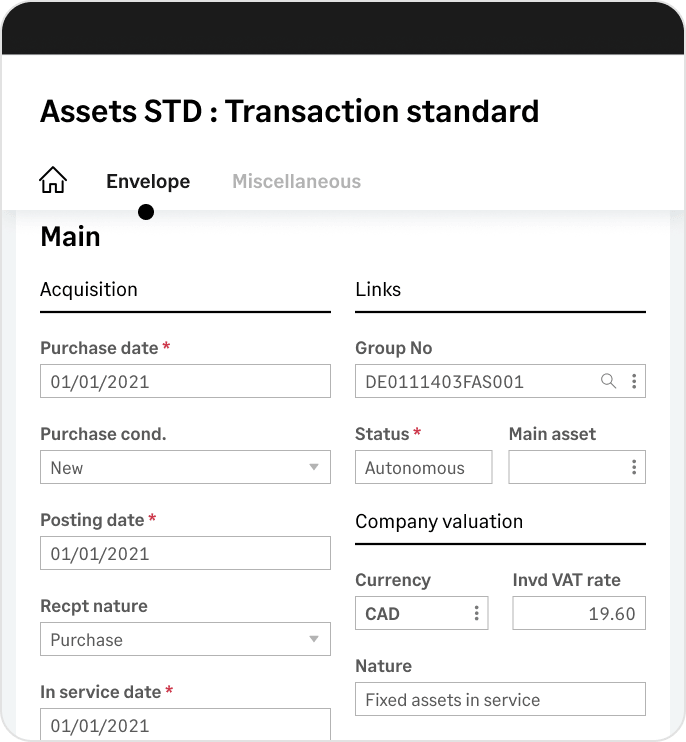The height and width of the screenshot is (742, 686).
Task: Click the Invd VAT rate field
Action: pos(579,613)
